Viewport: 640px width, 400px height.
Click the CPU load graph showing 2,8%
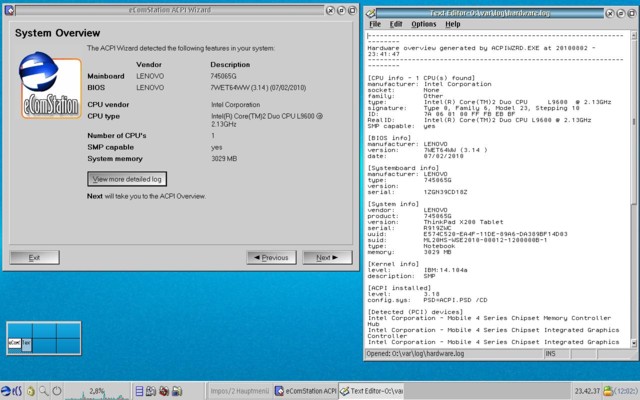[97, 391]
